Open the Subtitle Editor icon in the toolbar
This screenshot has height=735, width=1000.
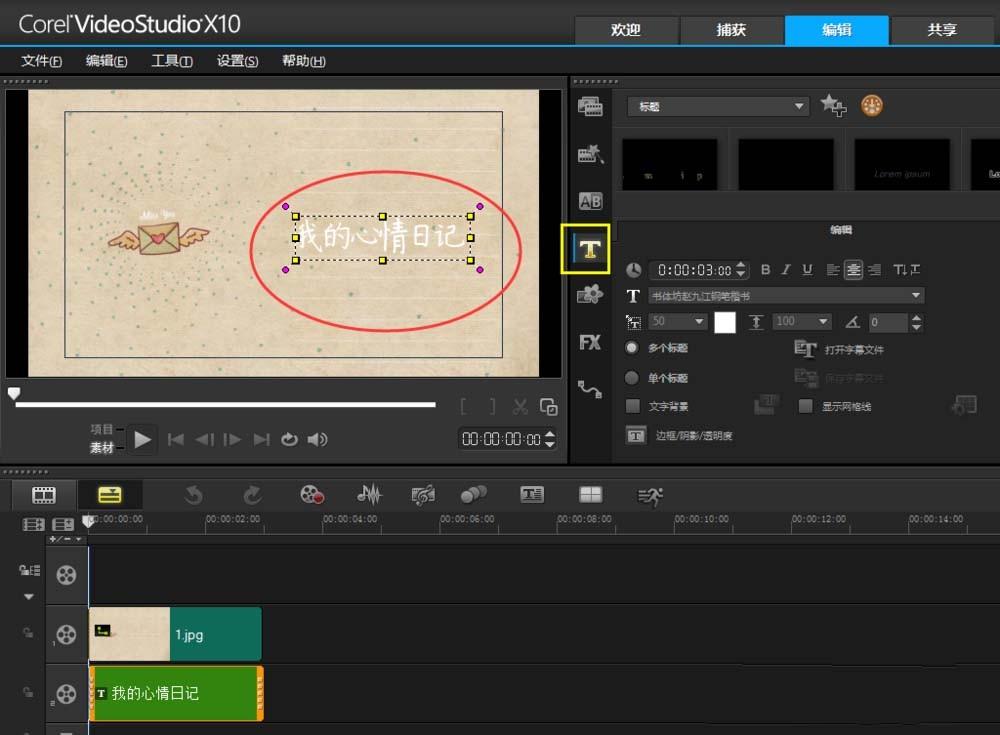[532, 494]
